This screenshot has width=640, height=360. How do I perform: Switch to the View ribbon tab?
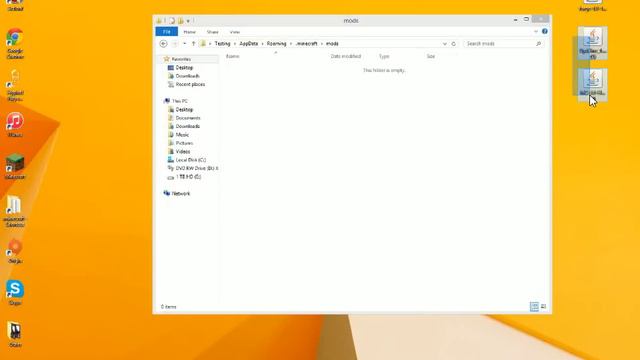(x=235, y=32)
